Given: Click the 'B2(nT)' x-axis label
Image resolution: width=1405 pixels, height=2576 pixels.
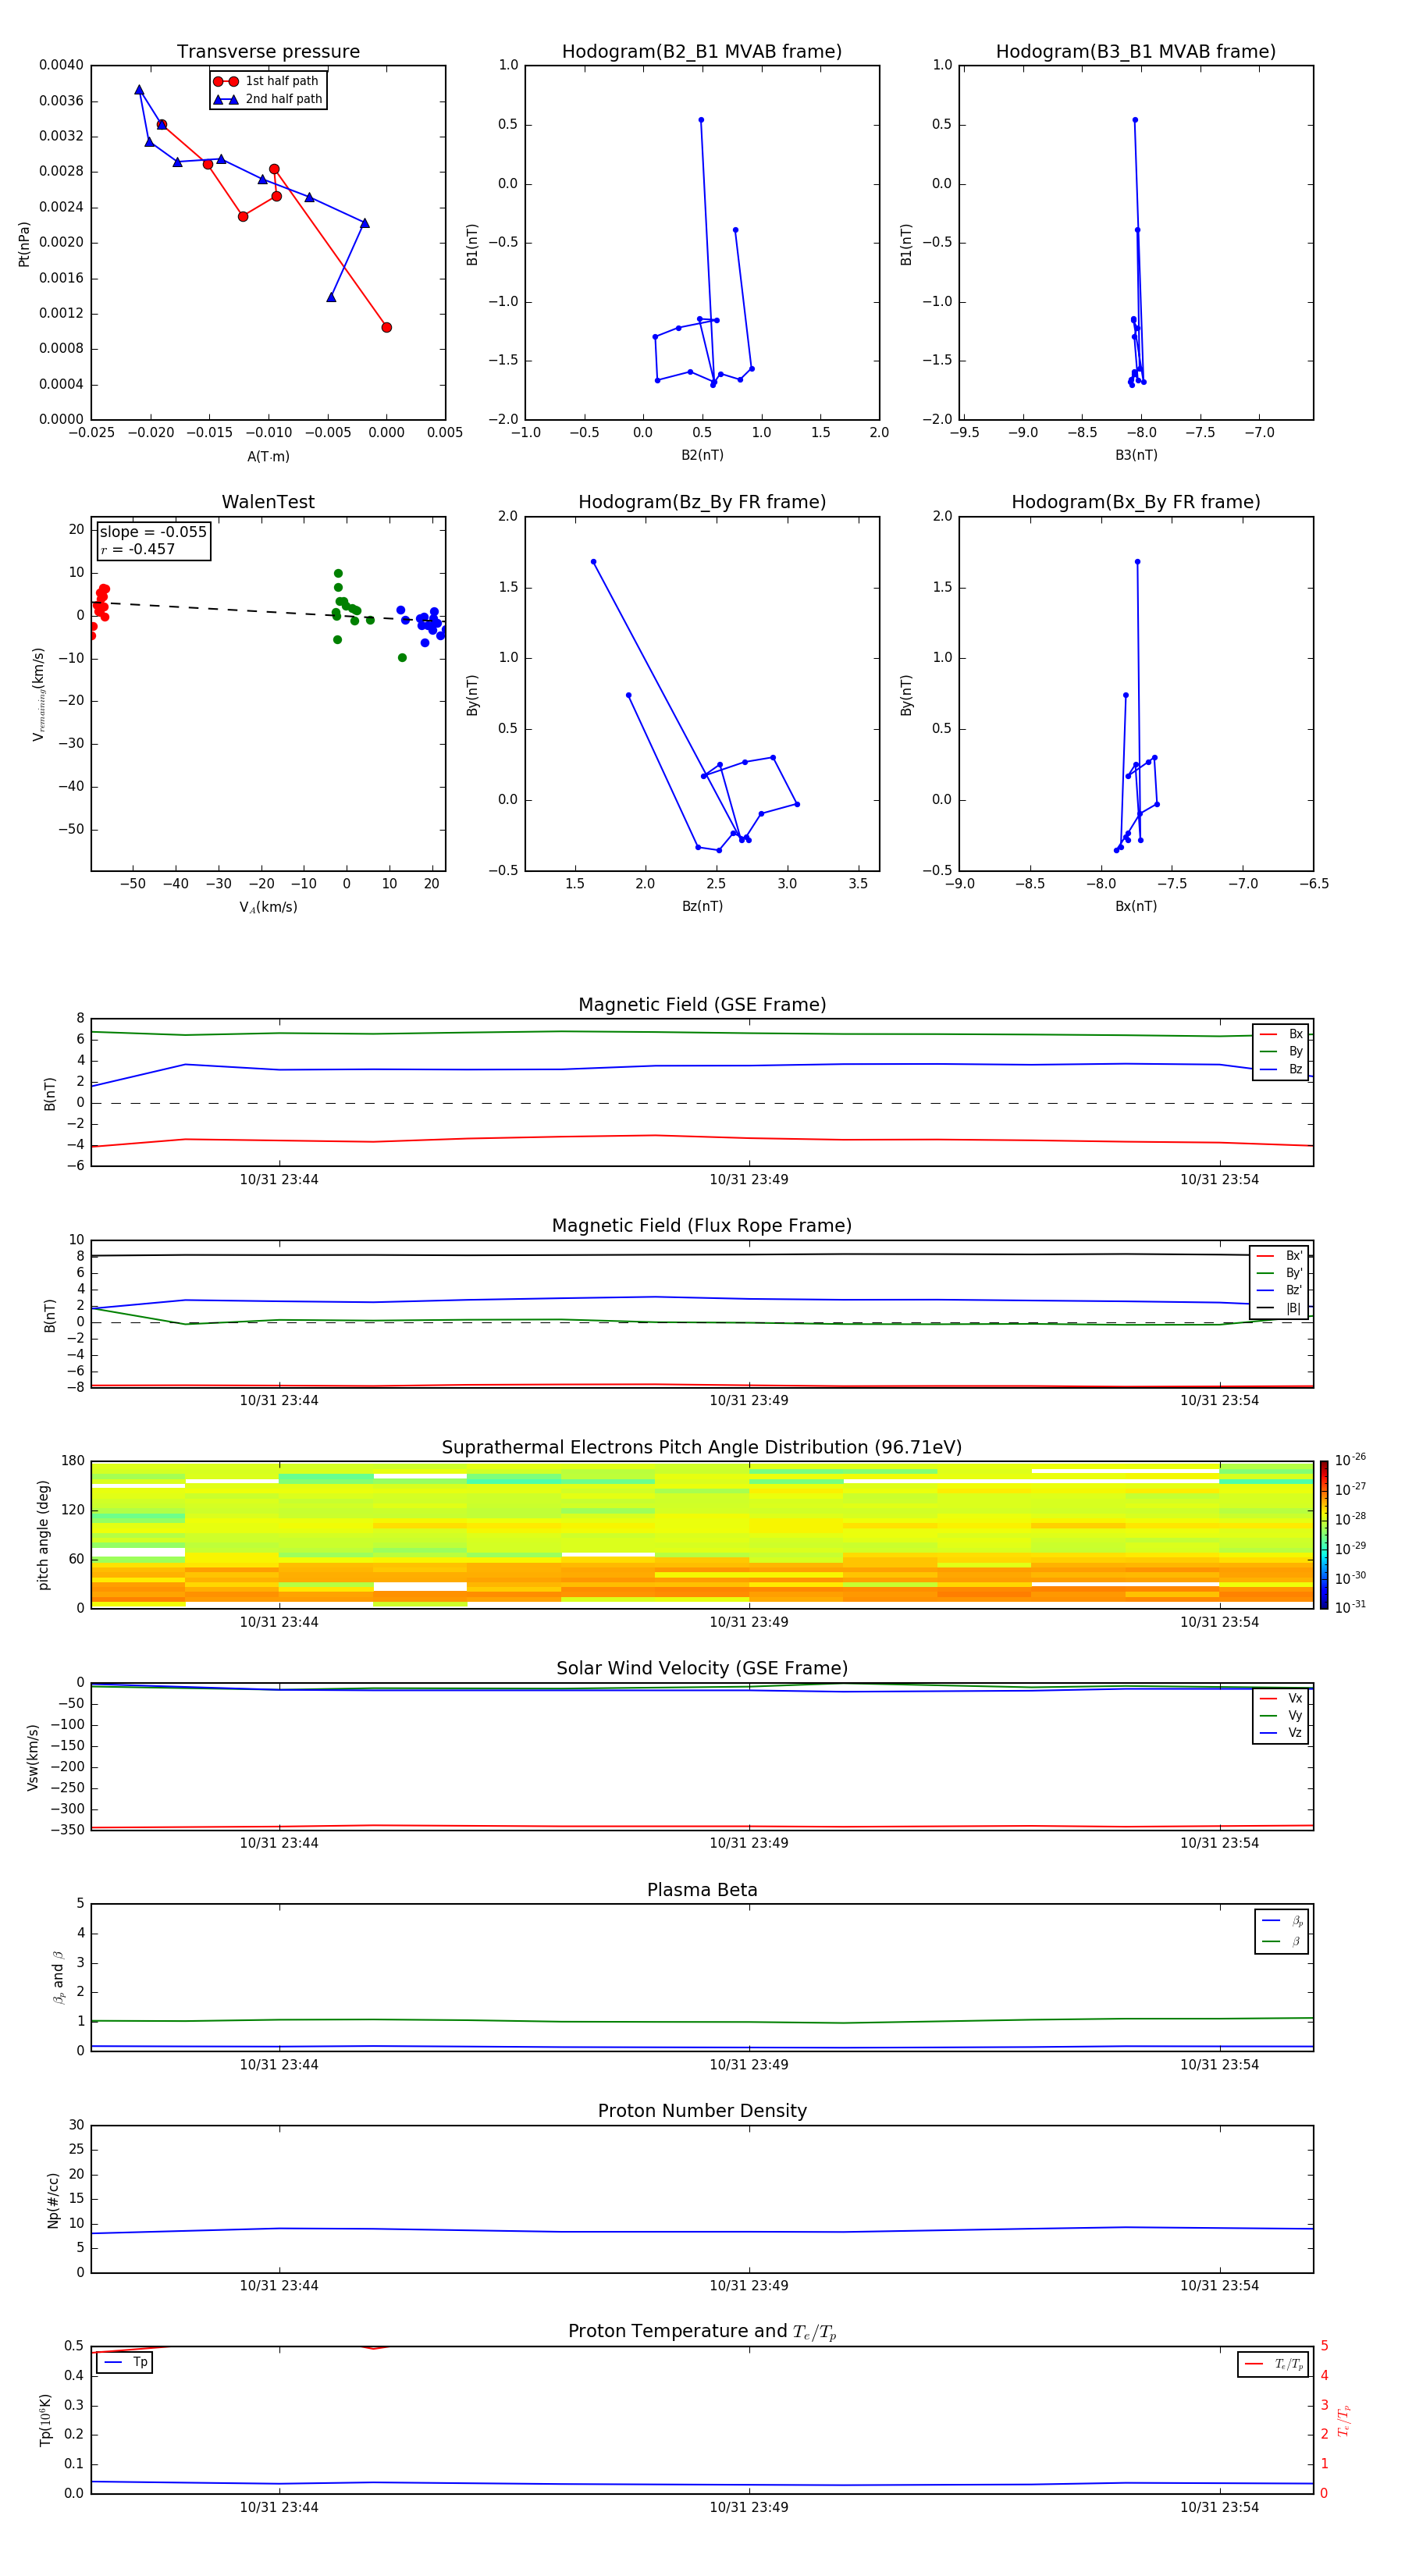Looking at the screenshot, I should (x=702, y=455).
